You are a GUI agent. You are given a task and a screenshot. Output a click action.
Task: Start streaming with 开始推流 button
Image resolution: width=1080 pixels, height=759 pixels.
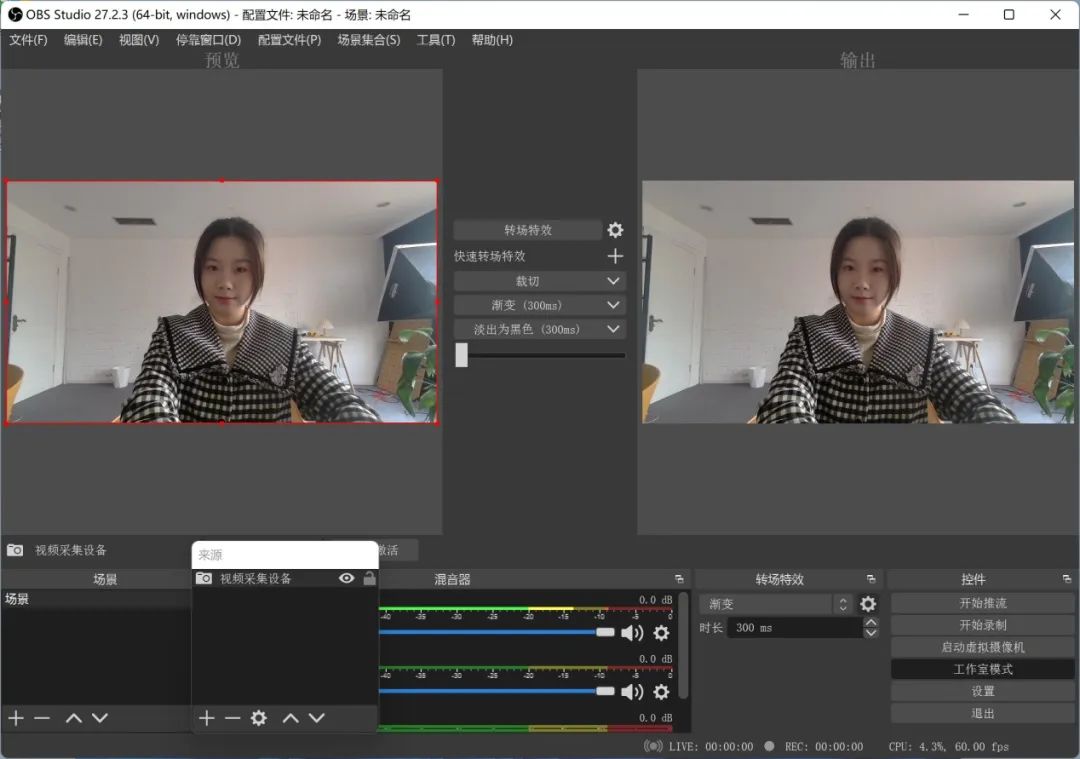click(x=981, y=601)
